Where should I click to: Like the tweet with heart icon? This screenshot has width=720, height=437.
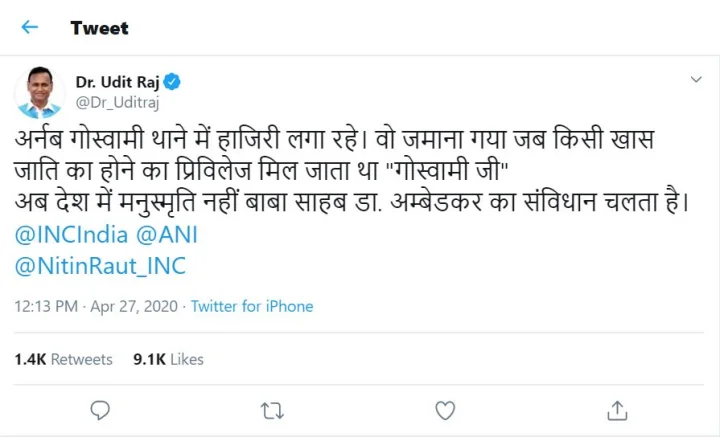tap(445, 410)
